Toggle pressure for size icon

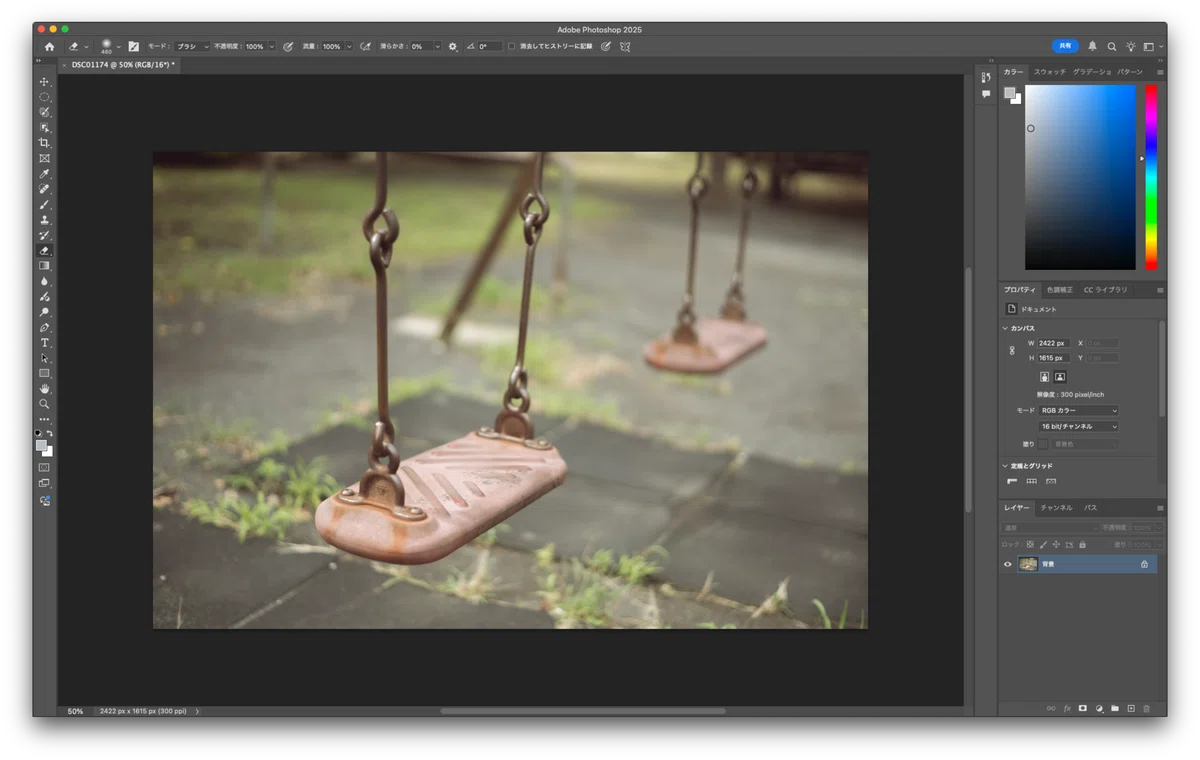[x=605, y=46]
